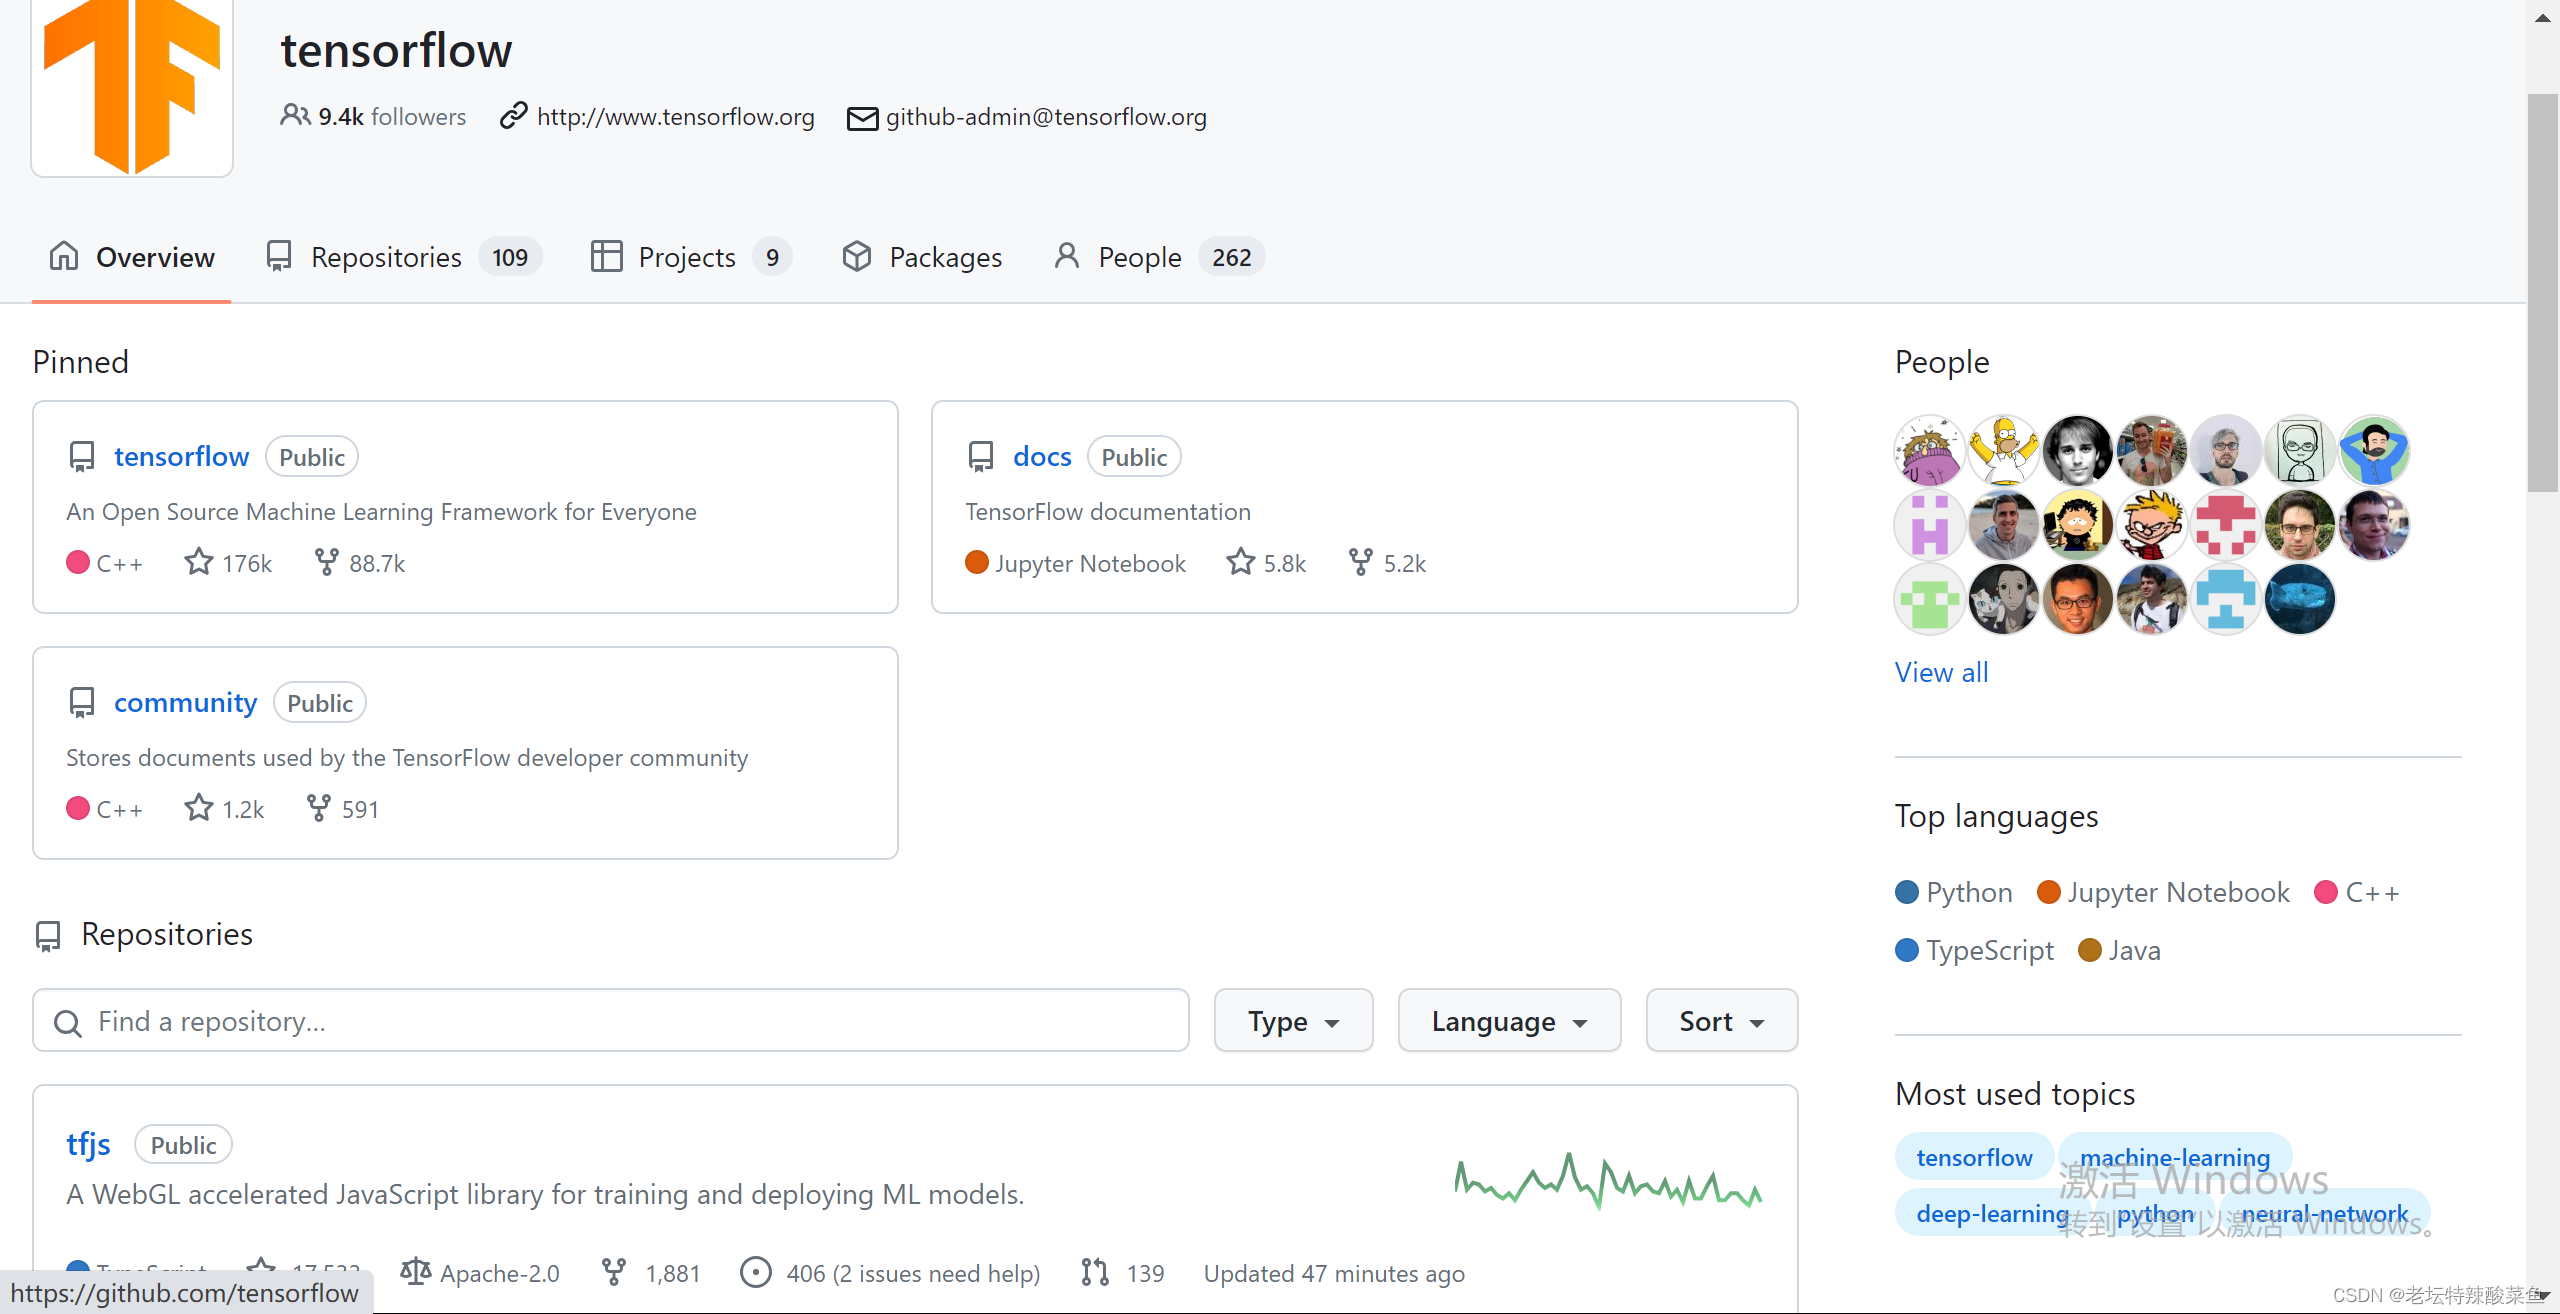This screenshot has height=1314, width=2560.
Task: Click the Repositories section heading icon
Action: coord(48,935)
